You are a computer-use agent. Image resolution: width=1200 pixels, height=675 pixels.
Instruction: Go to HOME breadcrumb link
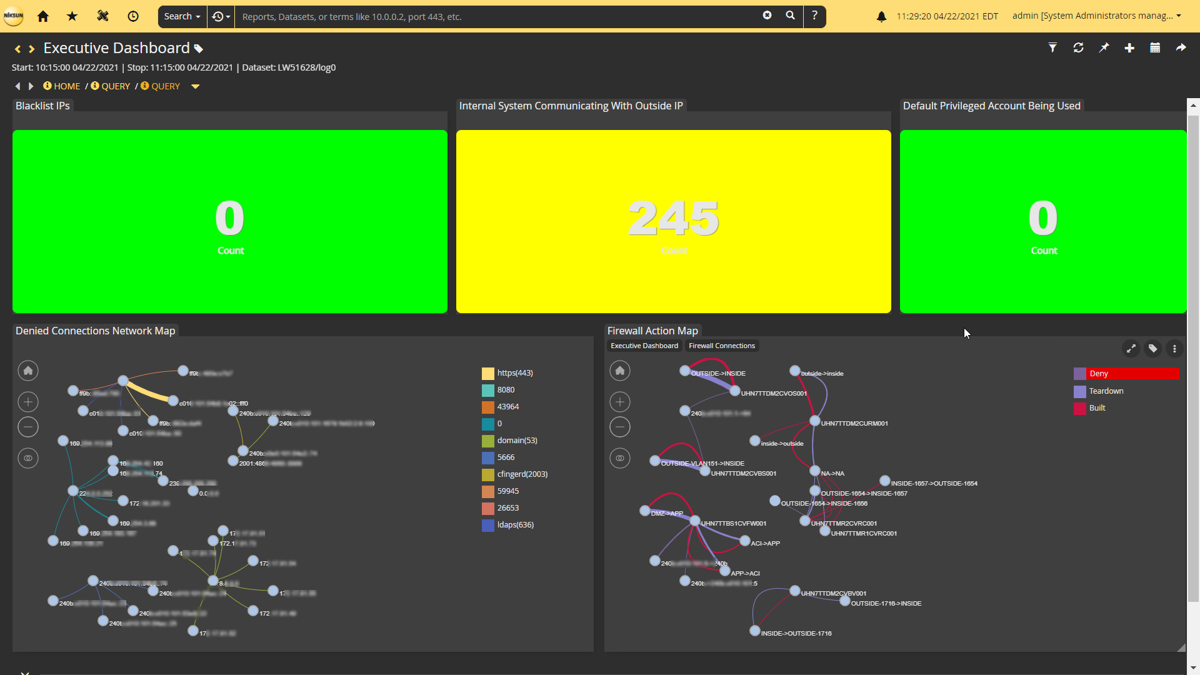(66, 87)
